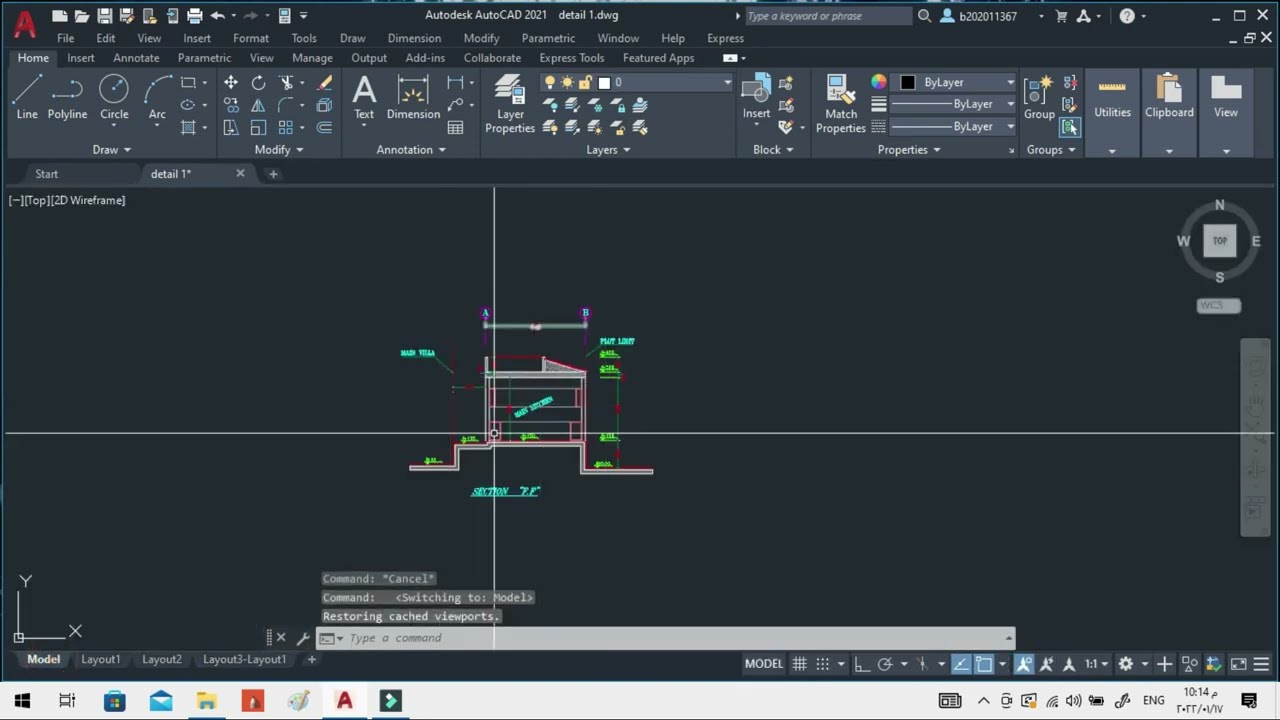Screen dimensions: 1280x720
Task: Activate the Mirror tool
Action: (258, 105)
